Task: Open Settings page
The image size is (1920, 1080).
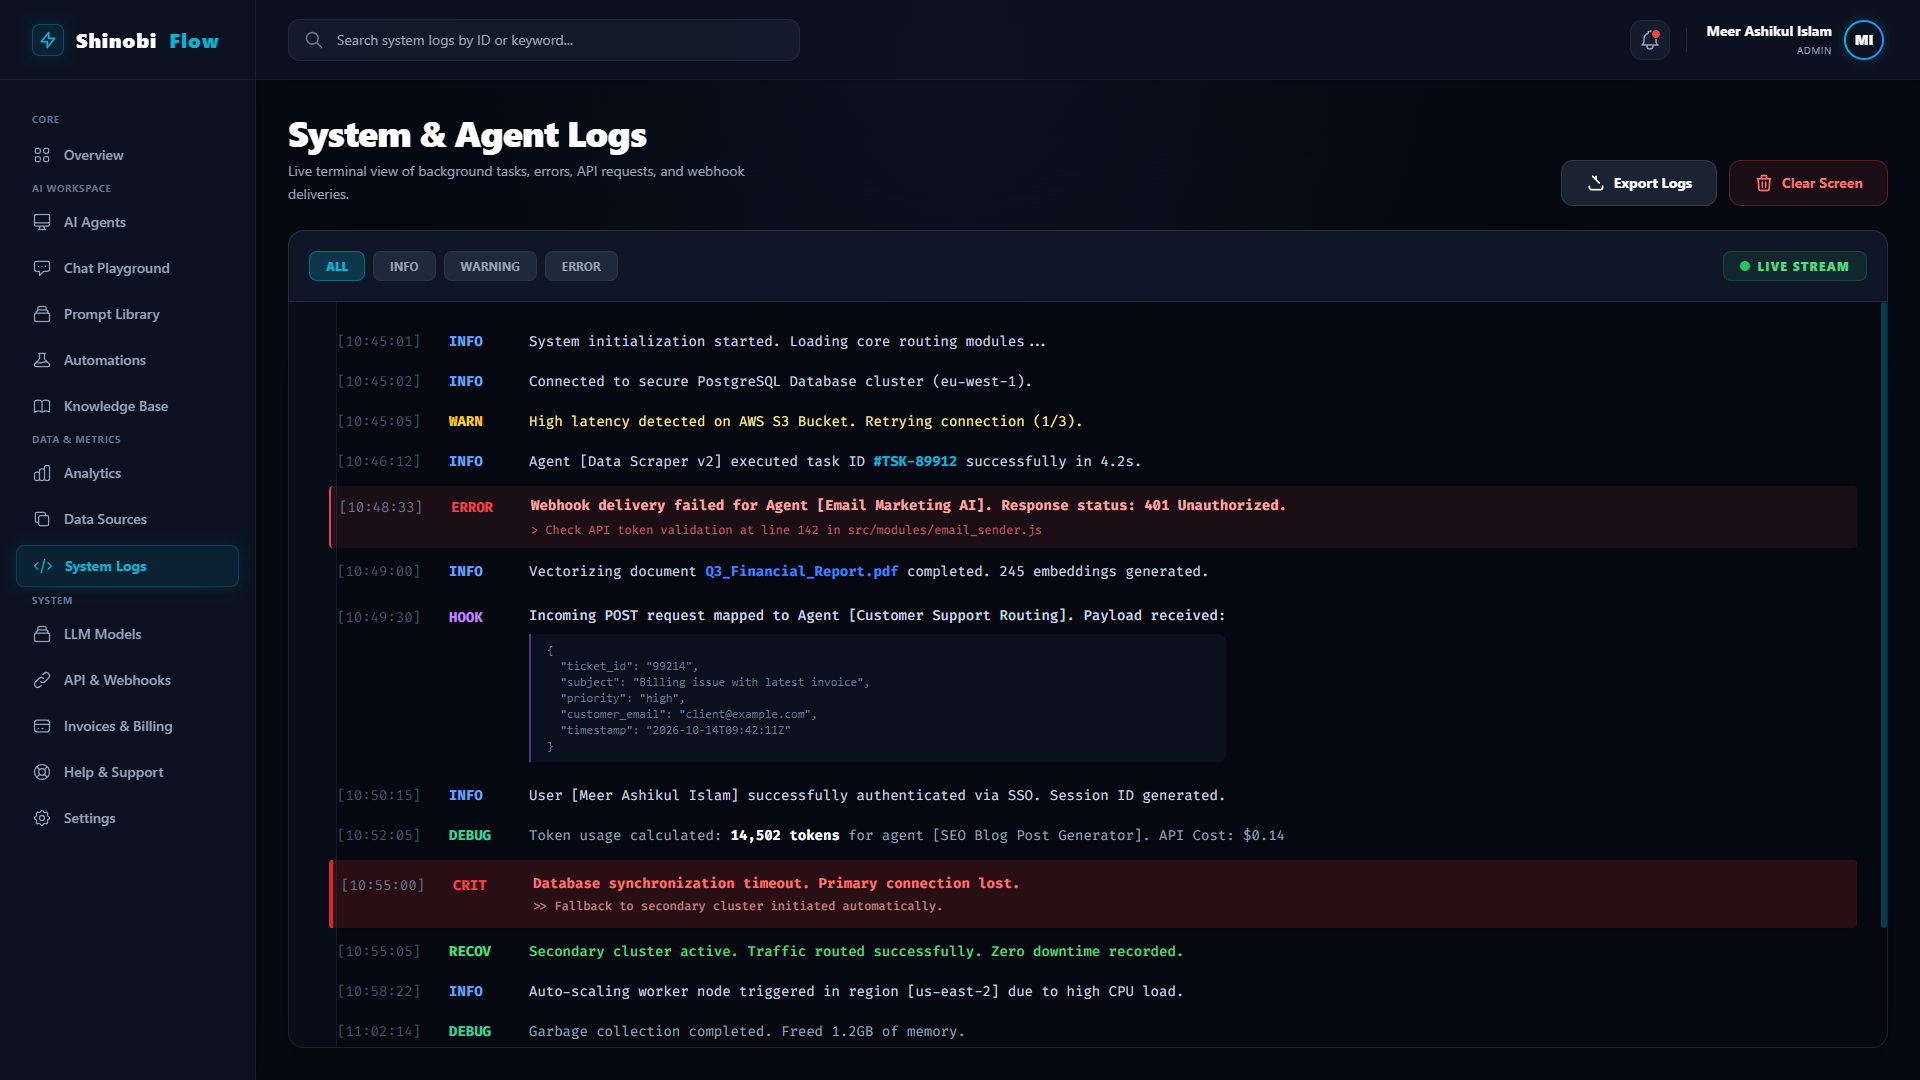Action: point(127,818)
